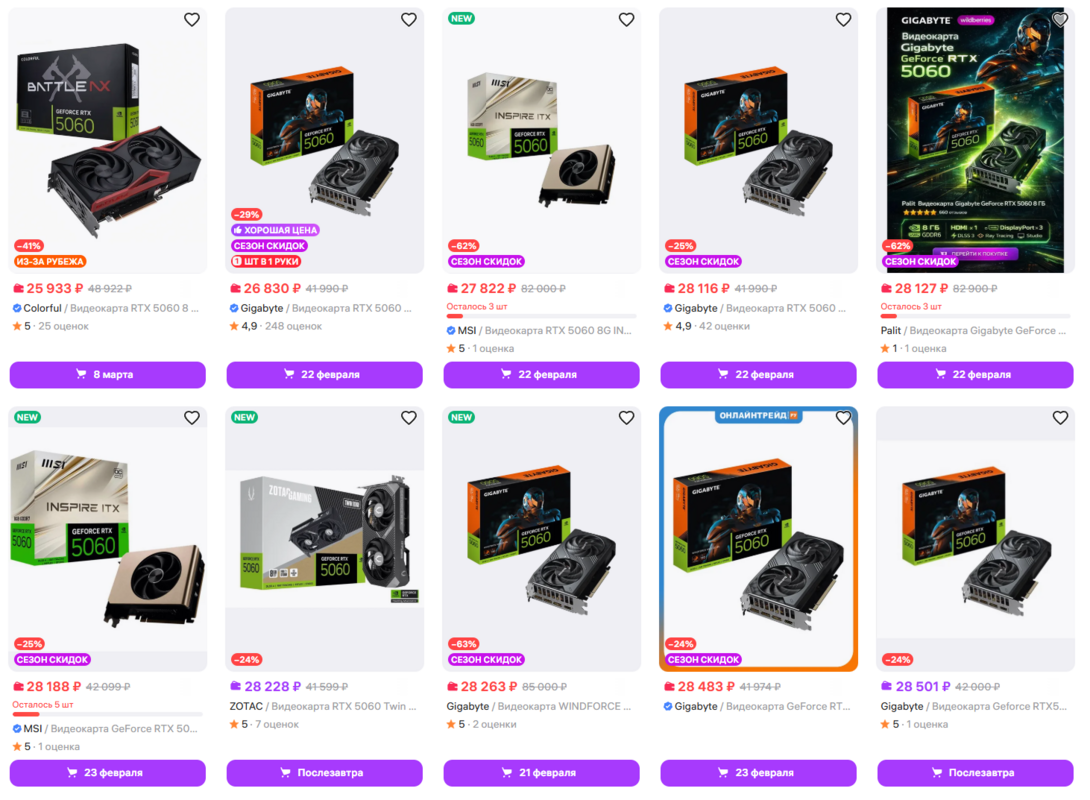The width and height of the screenshot is (1090, 800).
Task: Add WINDFORCE card to cart, 21 февраля
Action: click(x=542, y=773)
